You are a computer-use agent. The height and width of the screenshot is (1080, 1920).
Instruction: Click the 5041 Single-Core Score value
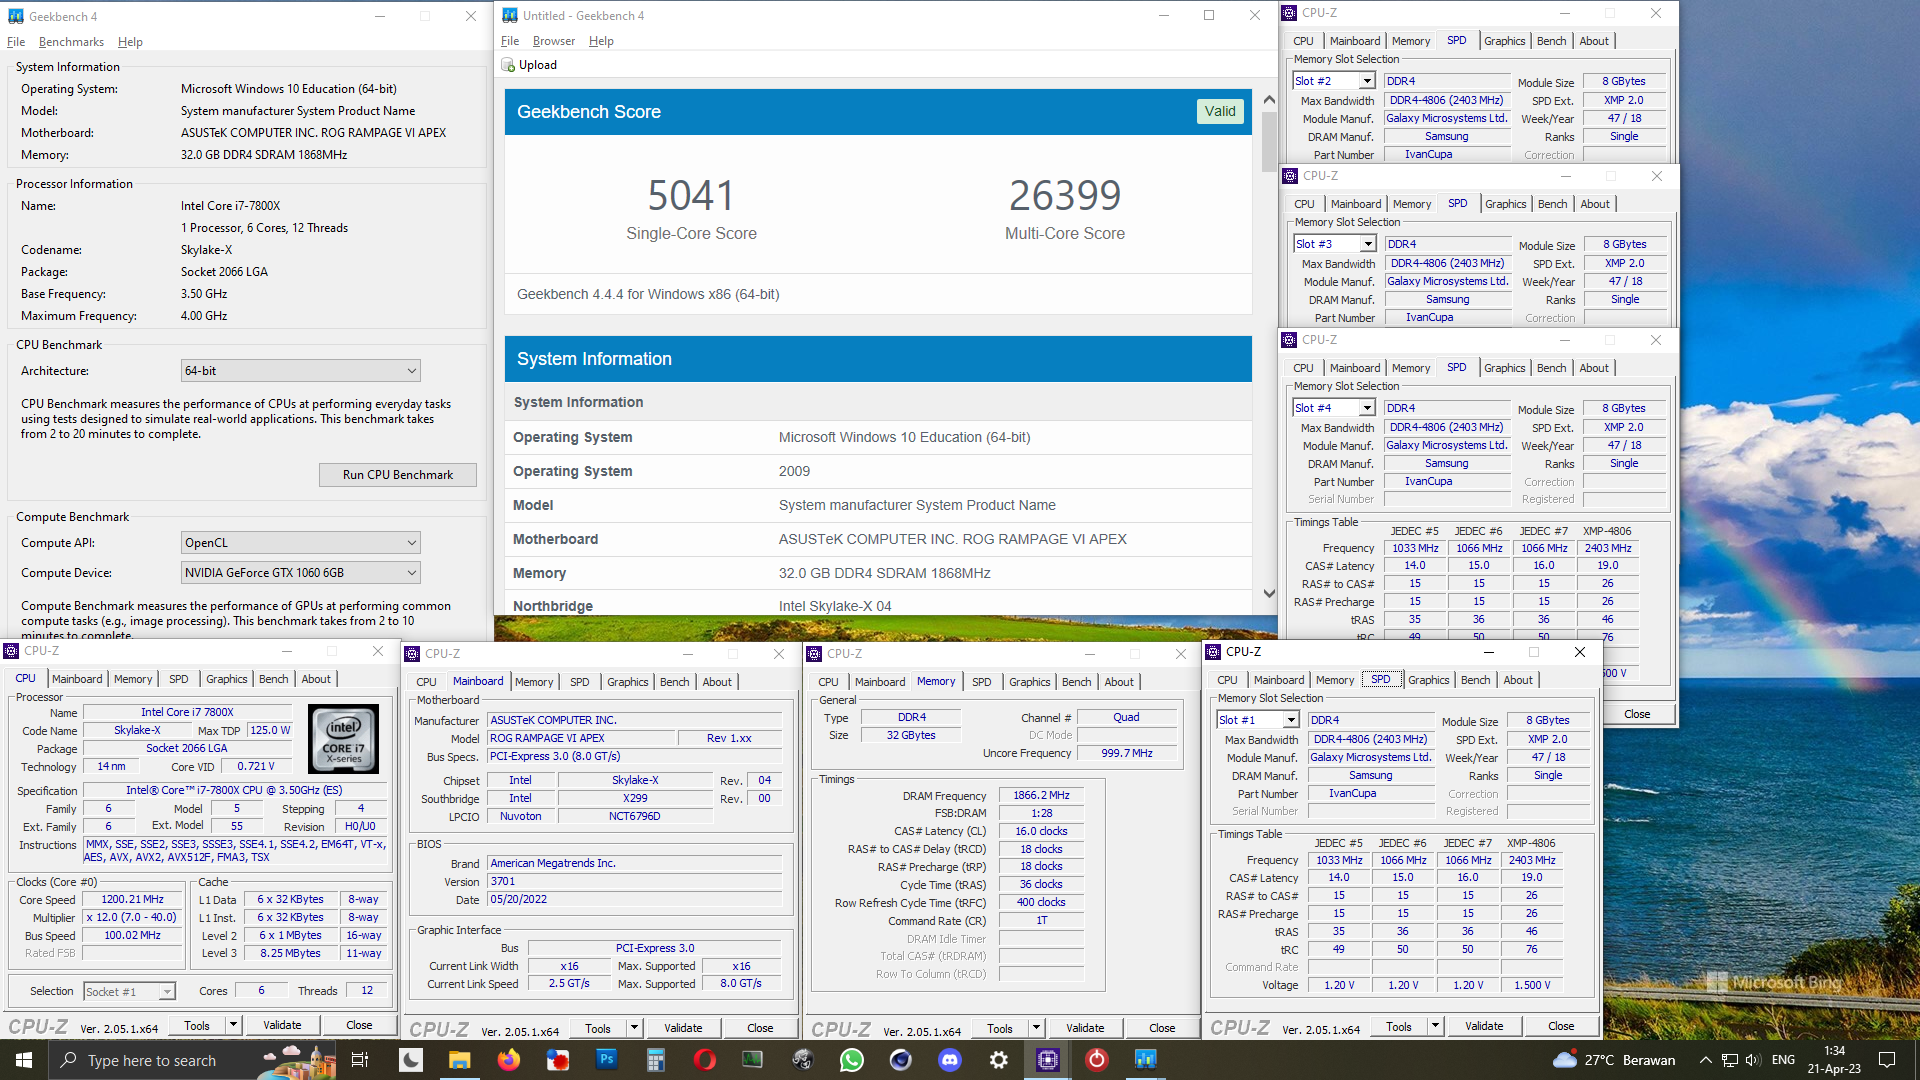[x=691, y=195]
